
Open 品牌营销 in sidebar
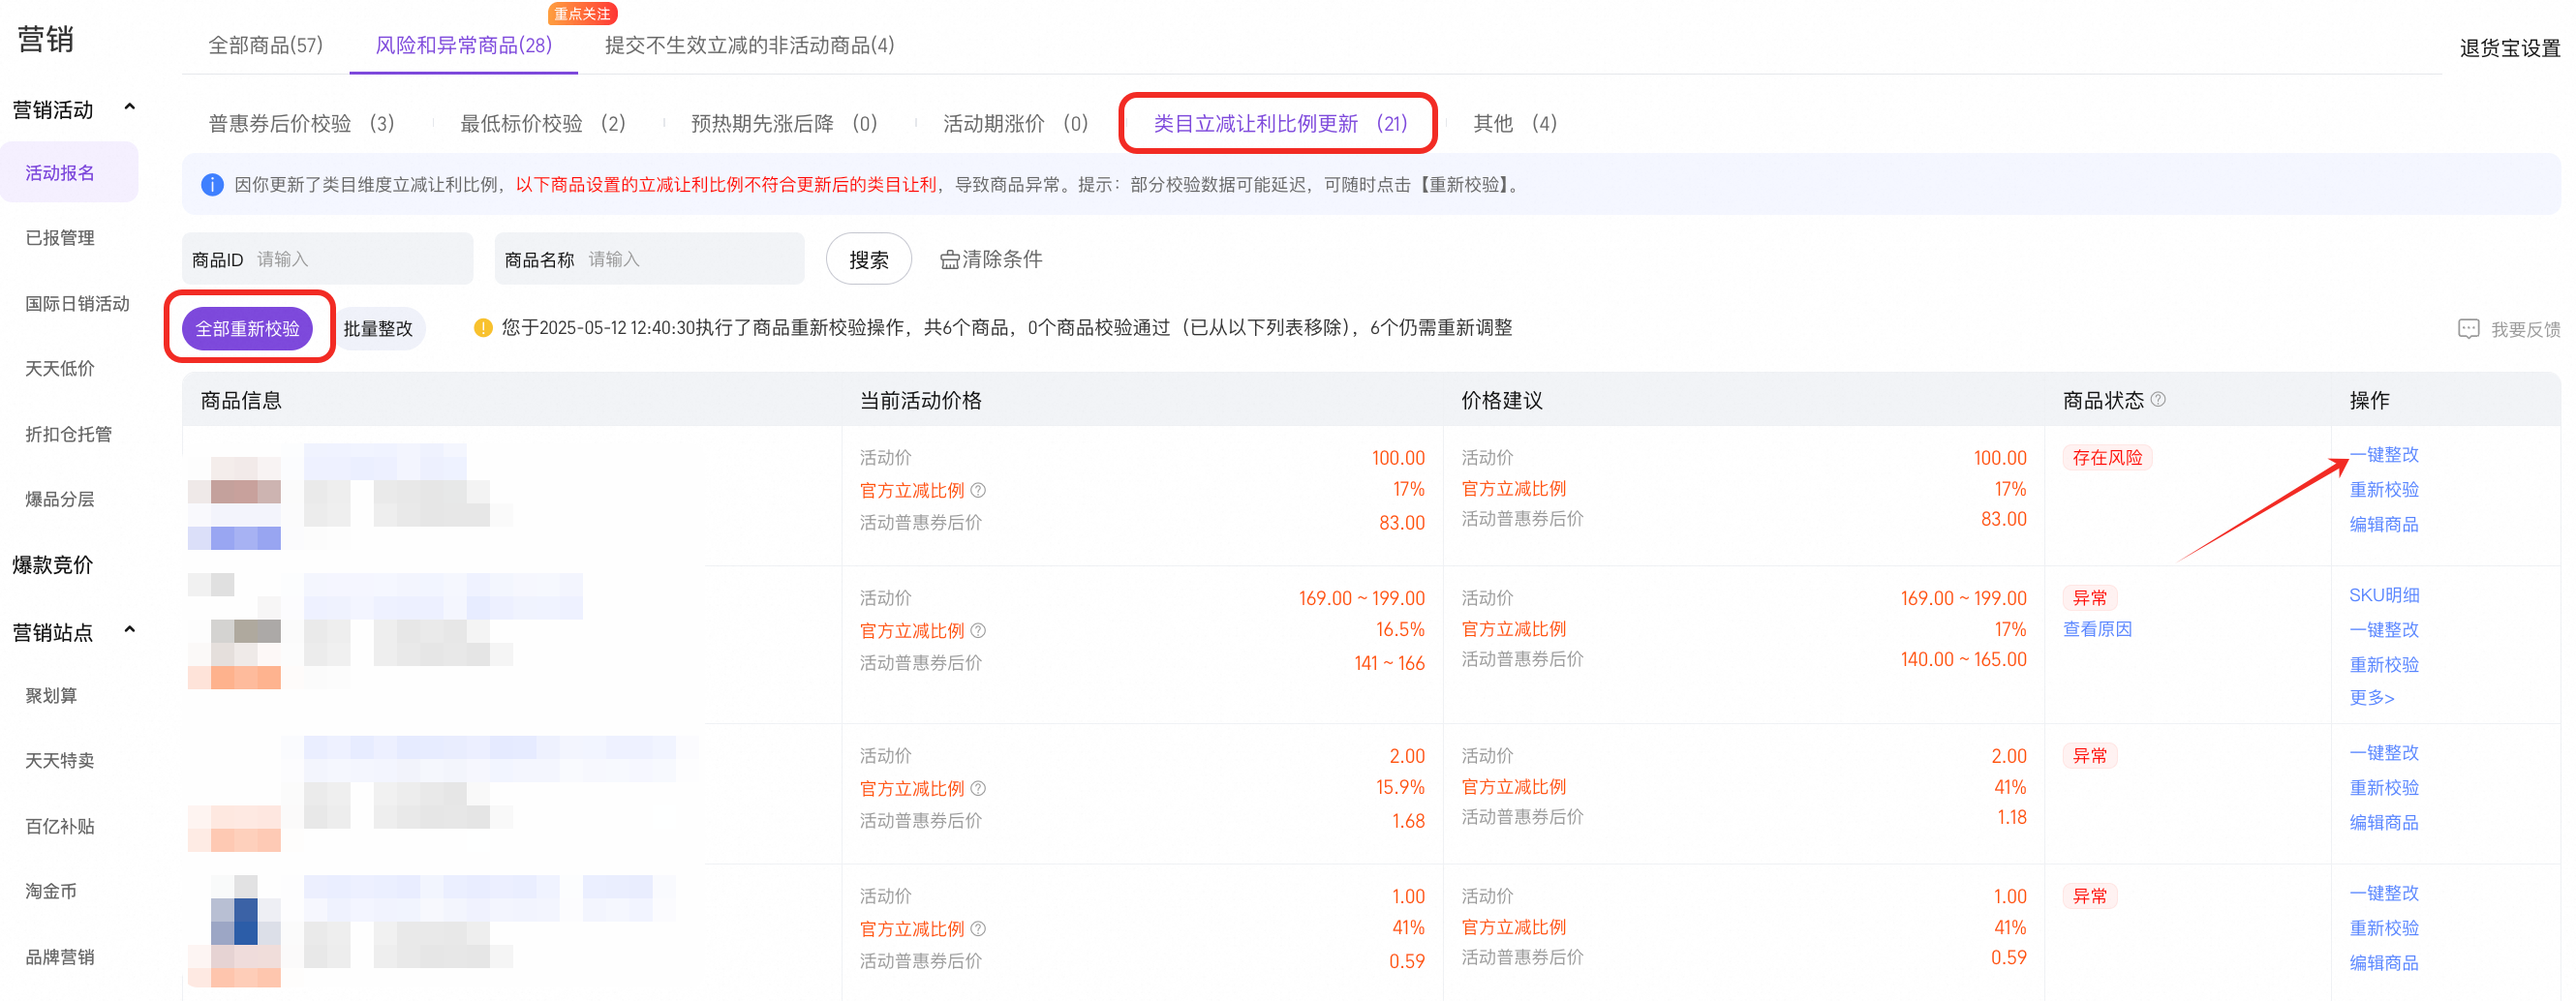click(60, 957)
